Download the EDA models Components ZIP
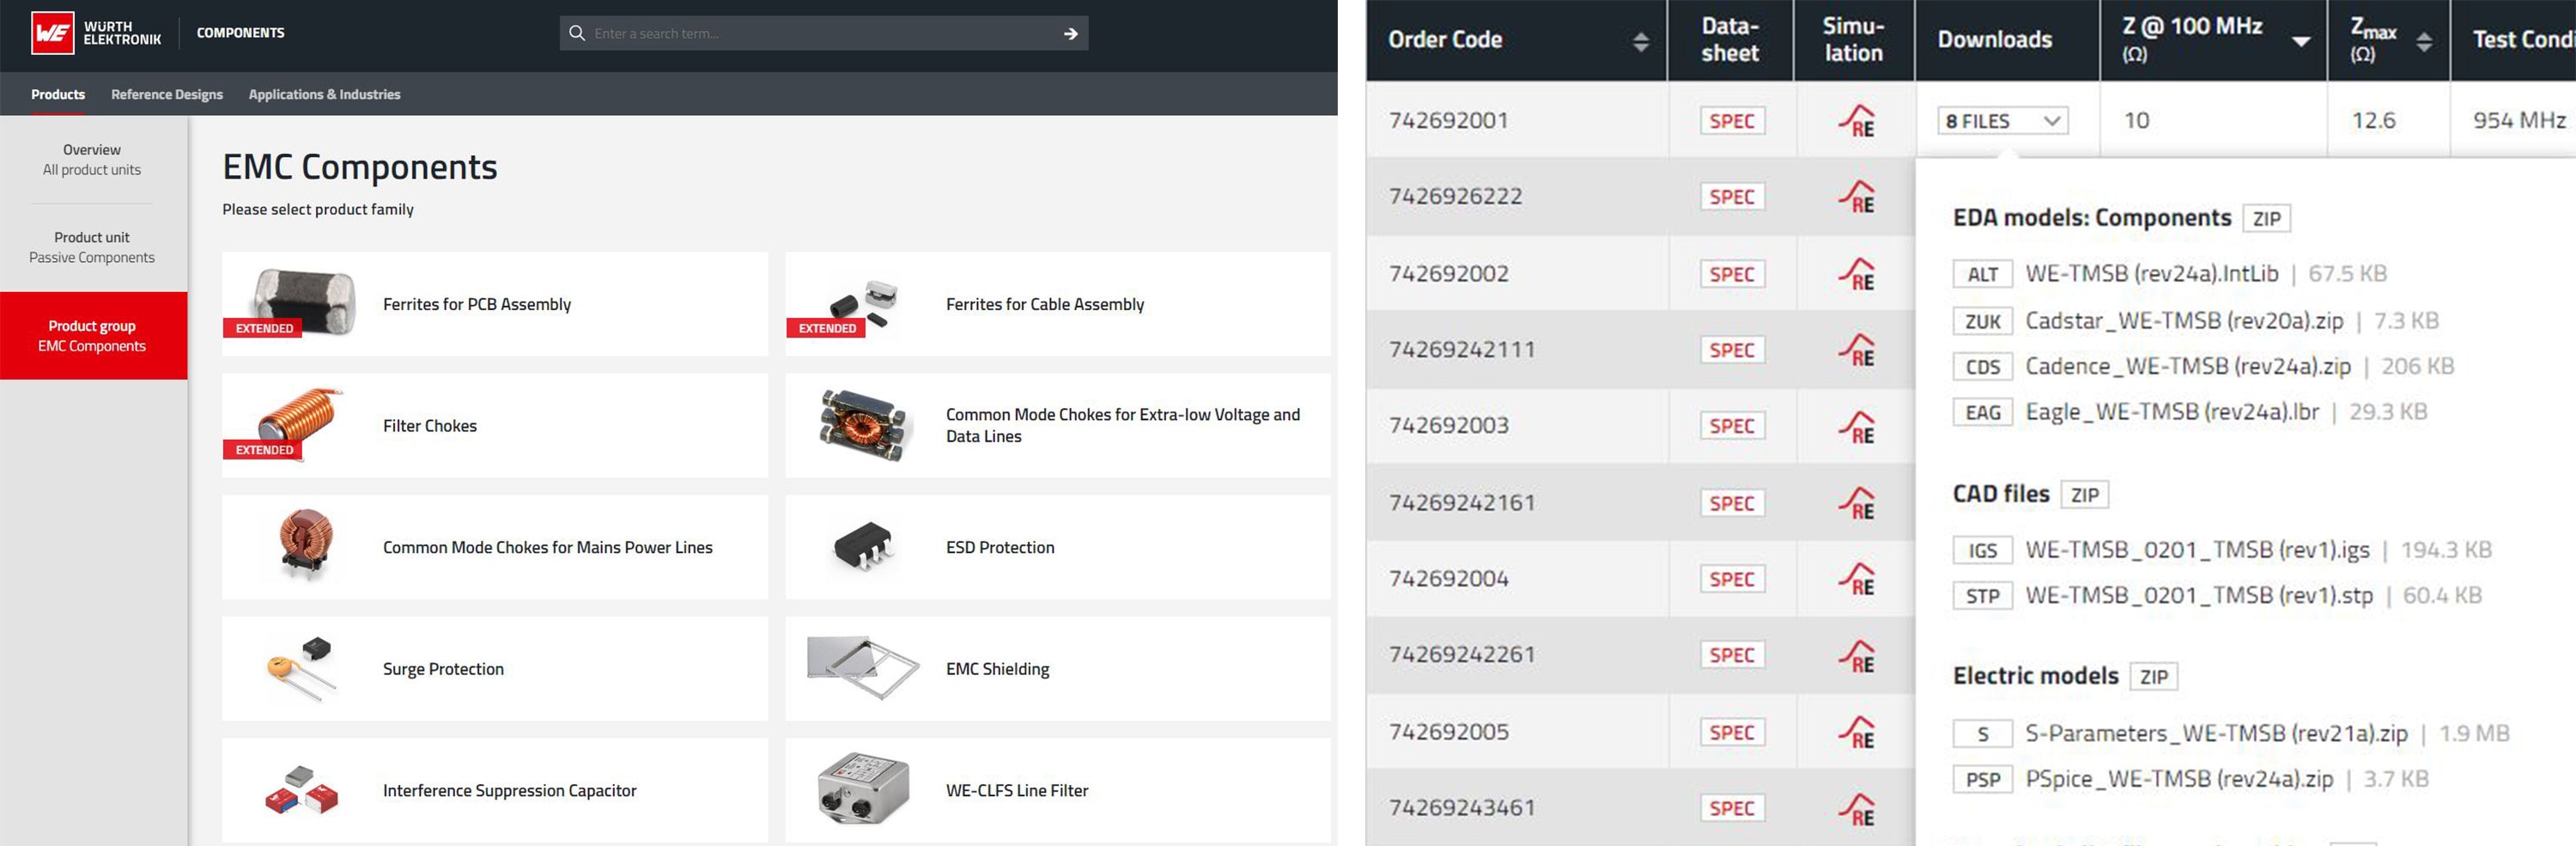 click(2265, 217)
